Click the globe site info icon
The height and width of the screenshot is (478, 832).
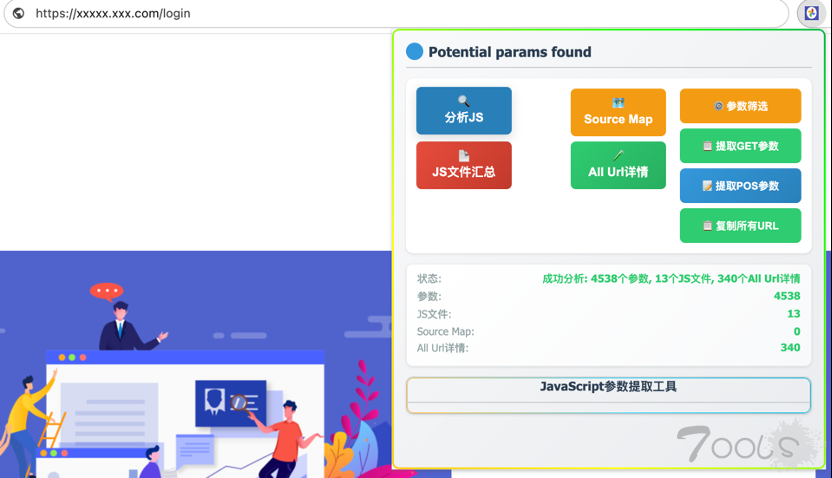[19, 13]
